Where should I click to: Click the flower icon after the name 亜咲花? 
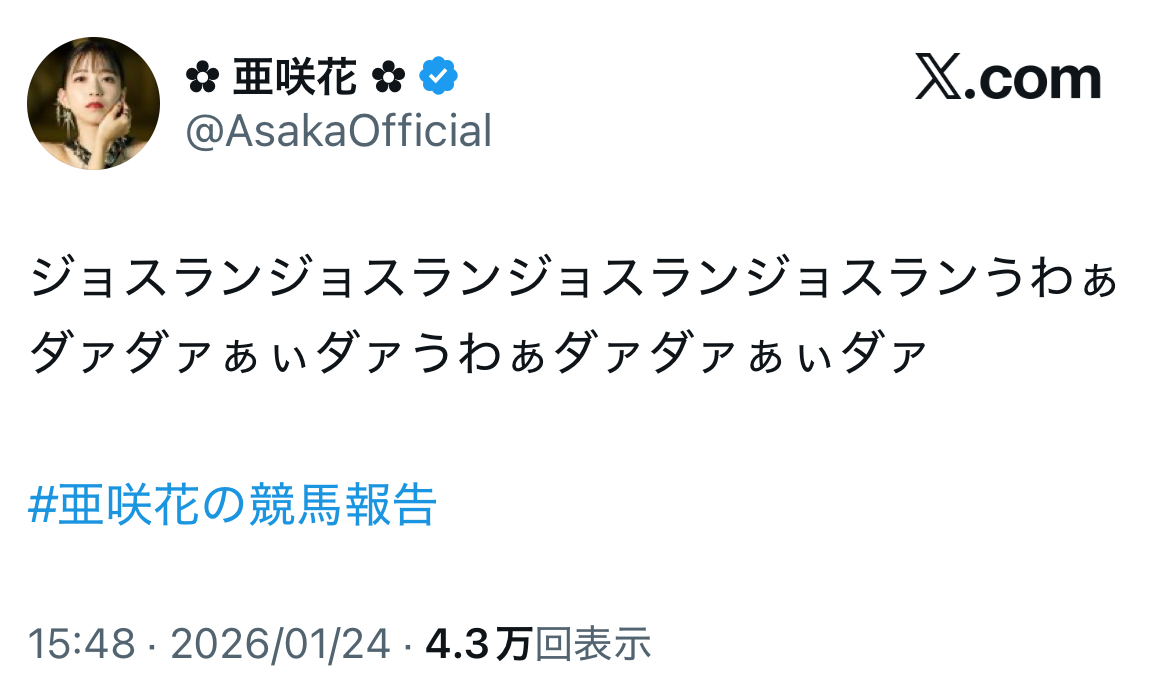point(387,77)
